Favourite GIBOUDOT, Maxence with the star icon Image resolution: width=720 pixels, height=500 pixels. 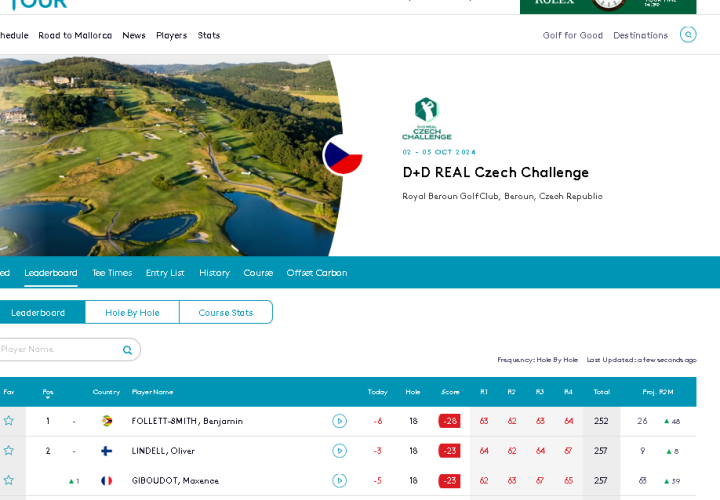9,480
